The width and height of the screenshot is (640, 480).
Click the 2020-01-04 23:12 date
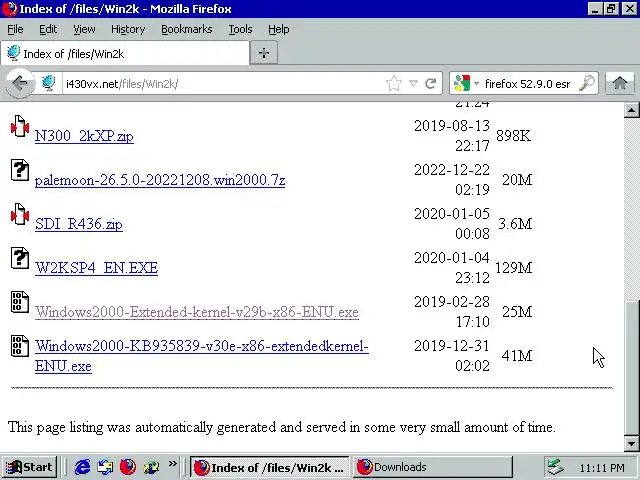tap(452, 268)
